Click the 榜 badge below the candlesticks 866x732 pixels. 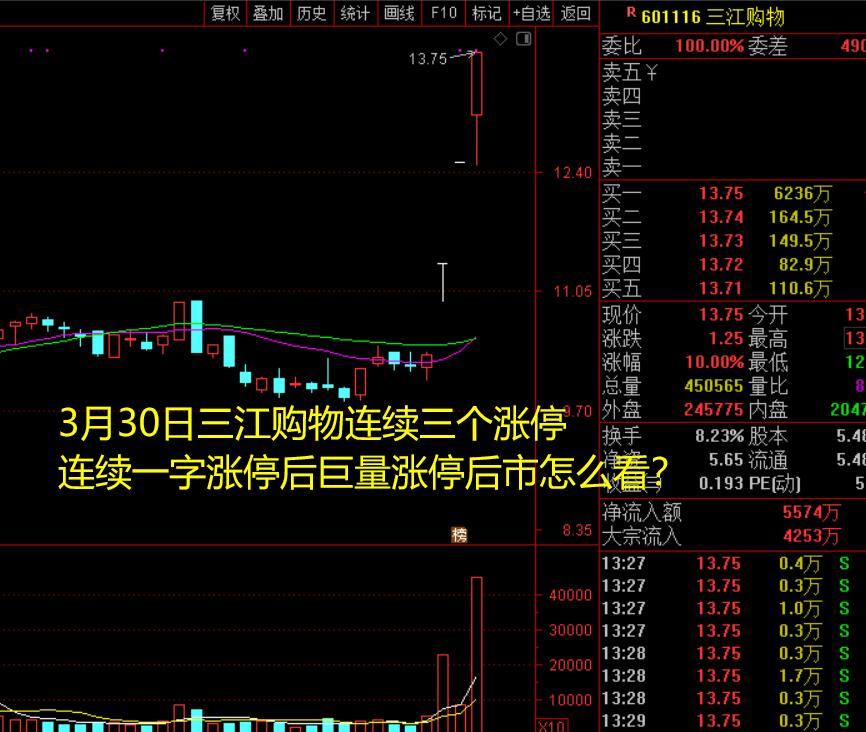[459, 535]
